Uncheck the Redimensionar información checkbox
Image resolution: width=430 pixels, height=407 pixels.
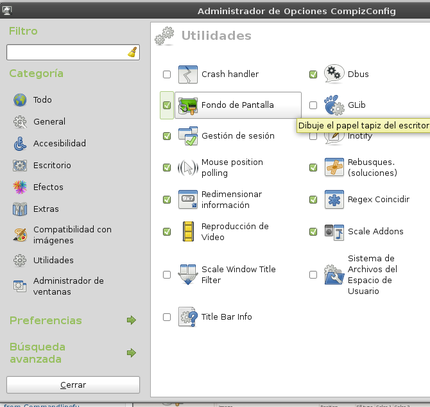tap(167, 200)
